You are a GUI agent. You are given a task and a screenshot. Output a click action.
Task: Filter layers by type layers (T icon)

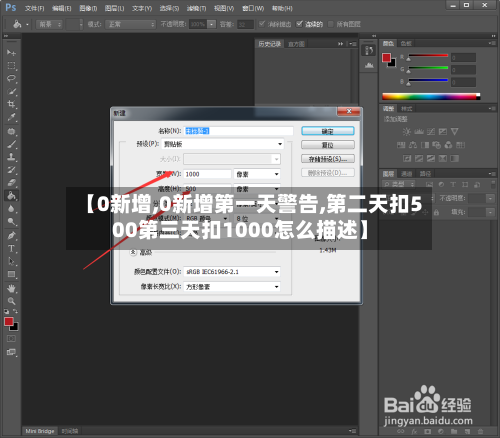point(453,184)
